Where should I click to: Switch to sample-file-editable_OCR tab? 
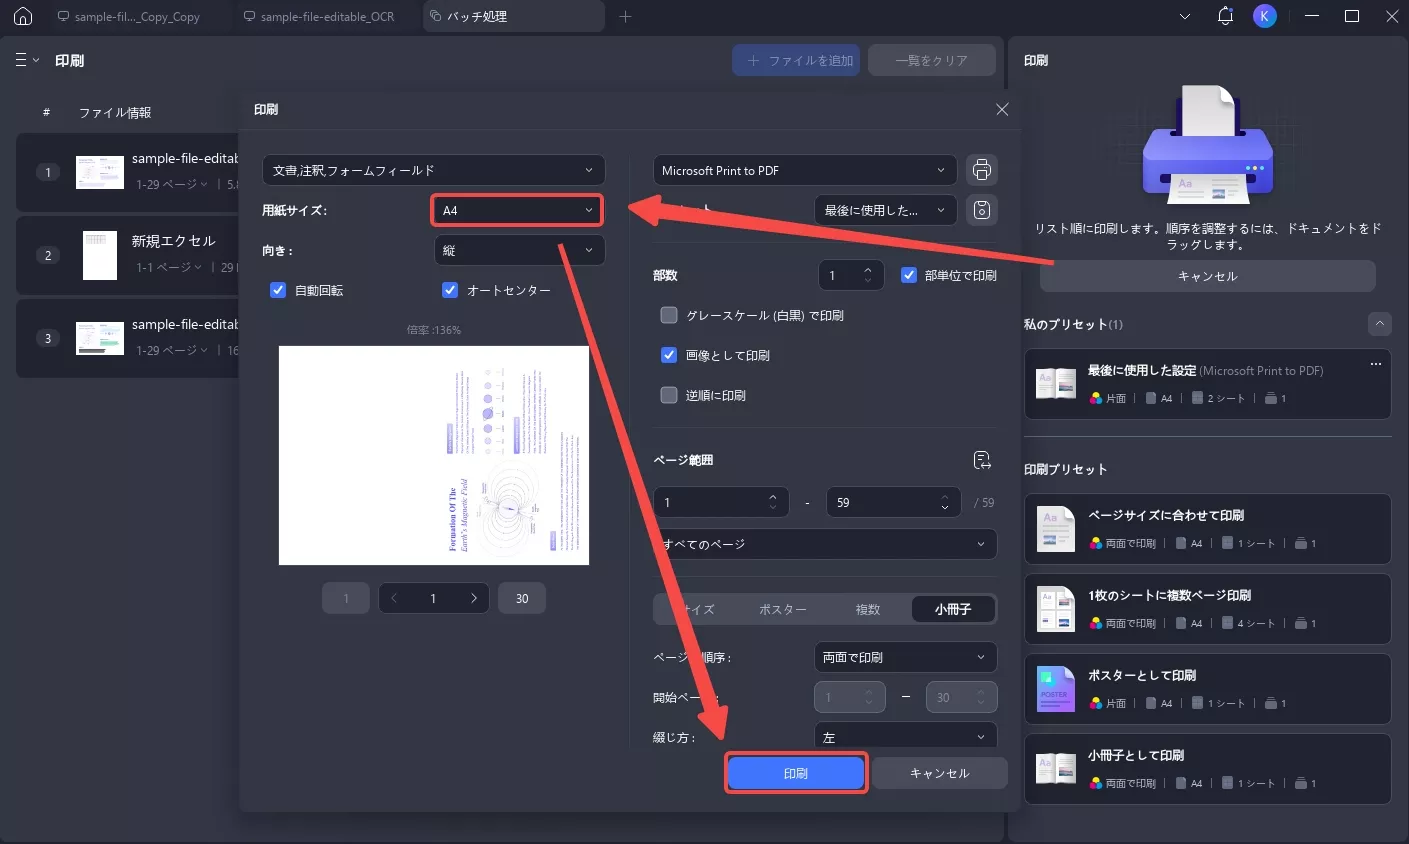[325, 16]
